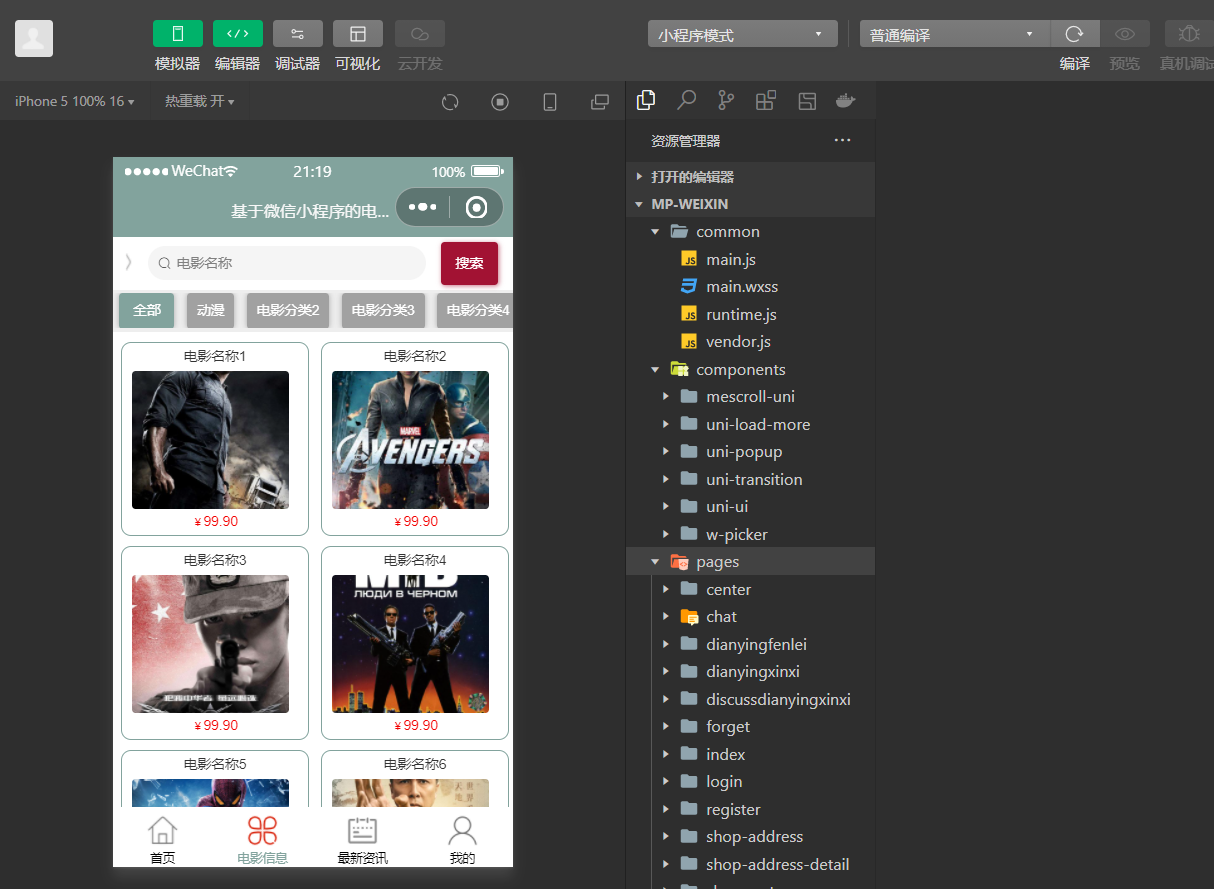Screen dimensions: 1214x889
Task: Open the mini program menu dots
Action: pos(423,207)
